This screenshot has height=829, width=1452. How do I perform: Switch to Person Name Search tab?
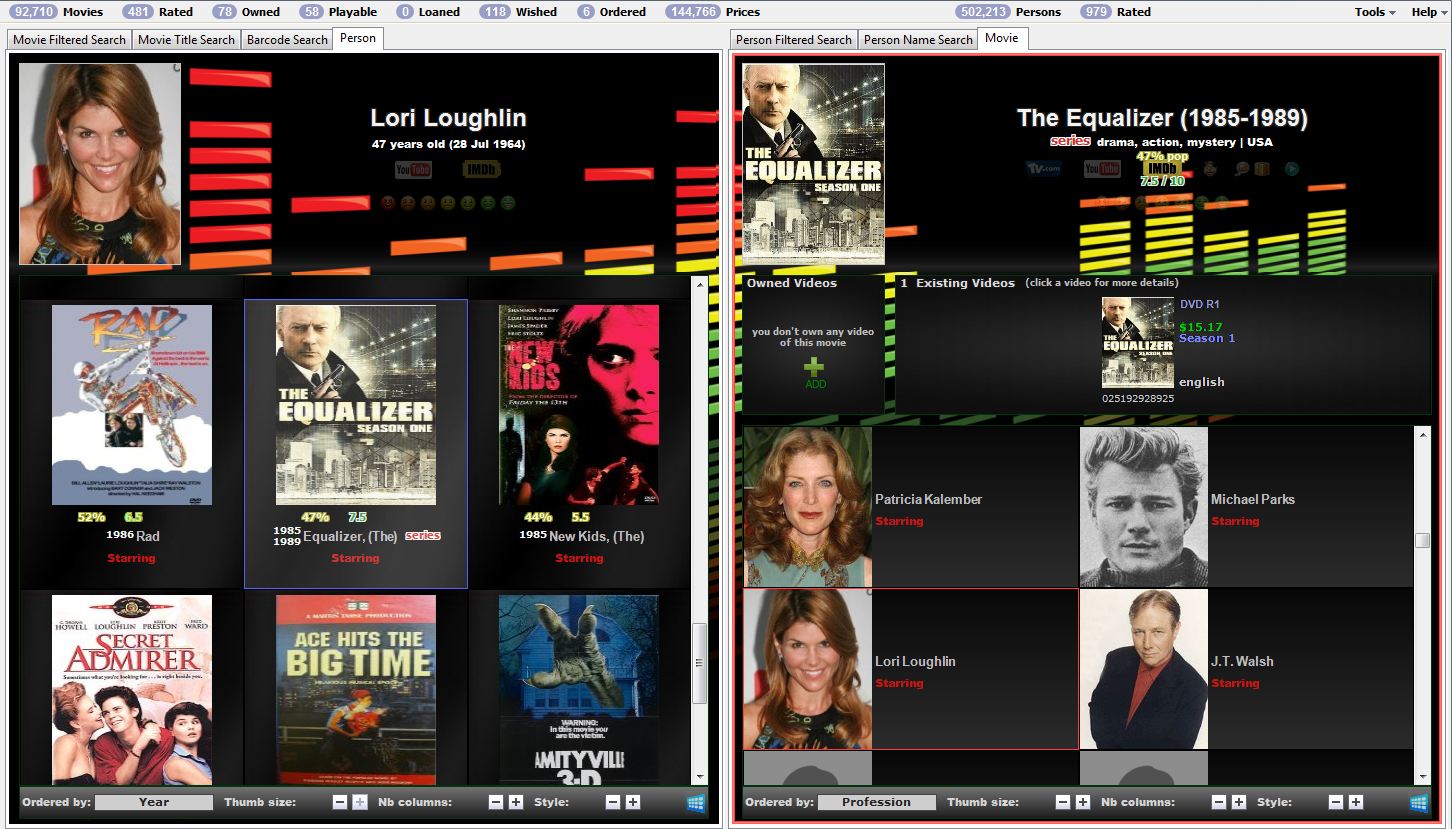[x=918, y=40]
